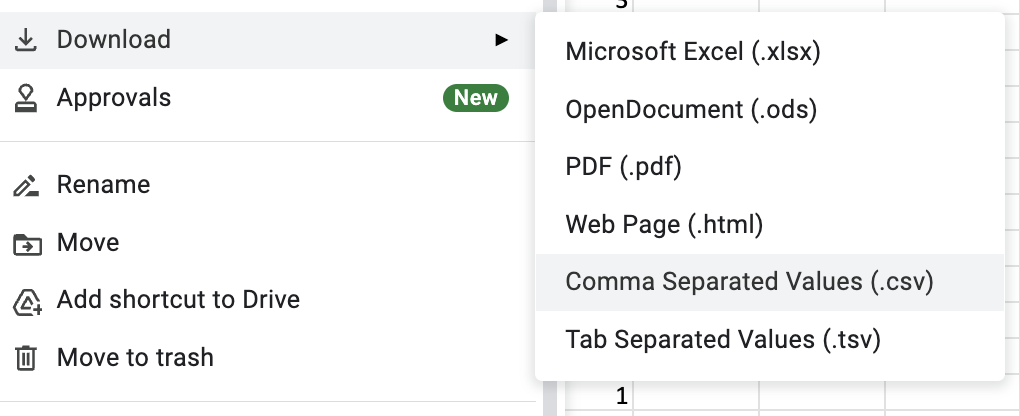
Task: Click the Add shortcut to Drive icon
Action: 27,302
